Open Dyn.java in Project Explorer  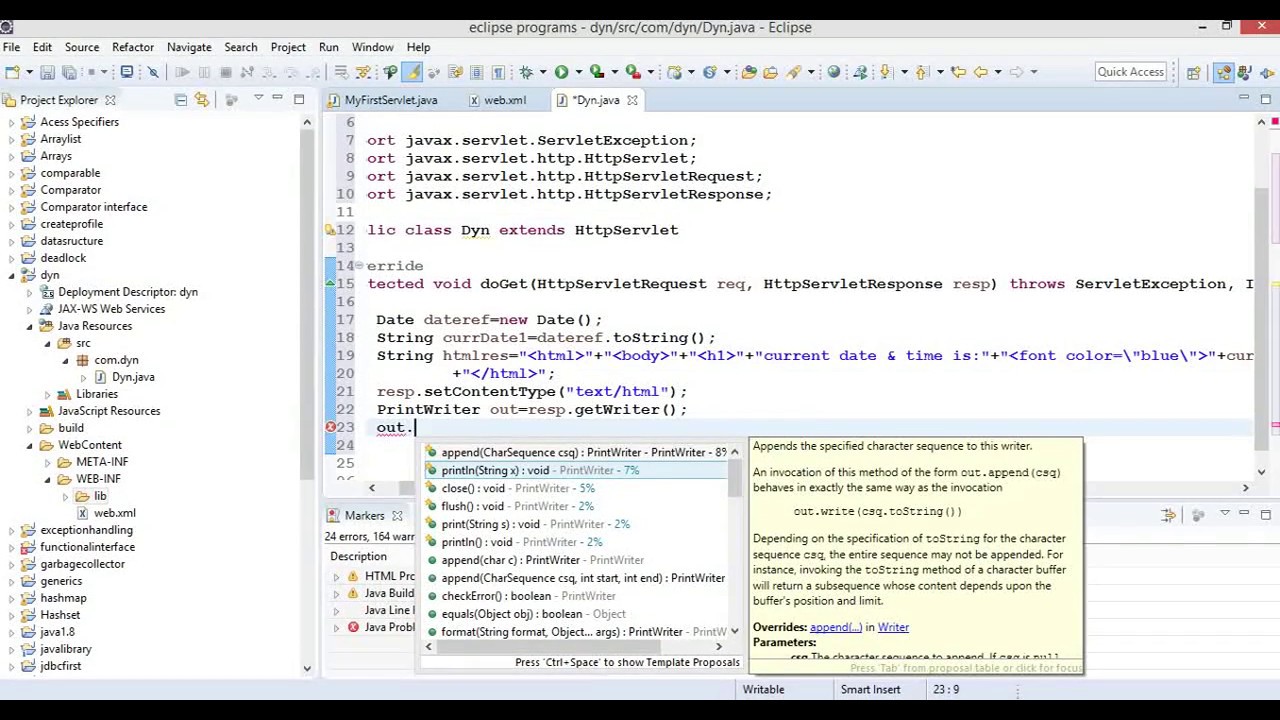point(133,377)
